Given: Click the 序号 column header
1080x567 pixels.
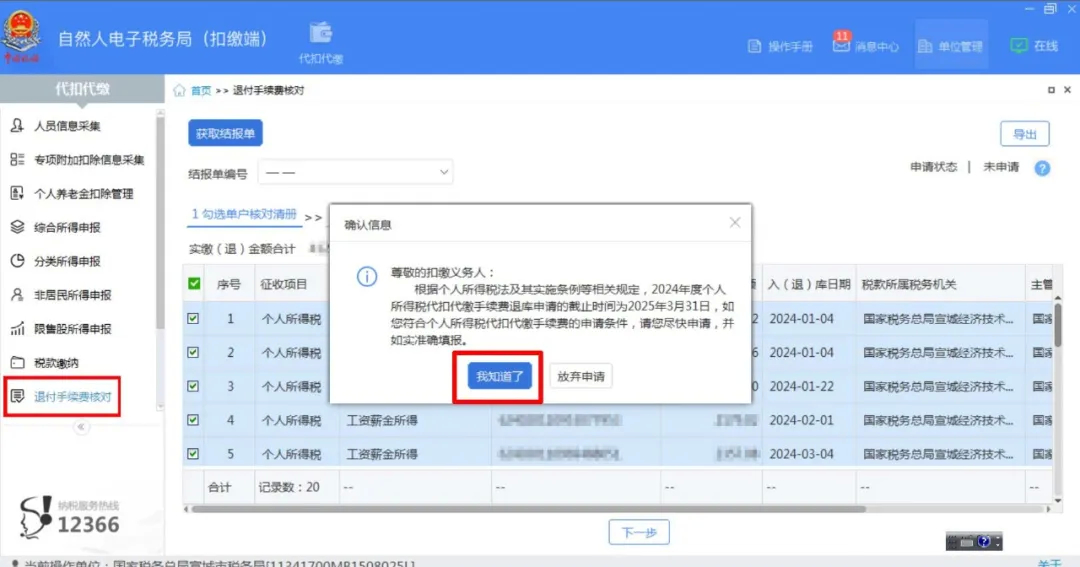Looking at the screenshot, I should (x=229, y=284).
